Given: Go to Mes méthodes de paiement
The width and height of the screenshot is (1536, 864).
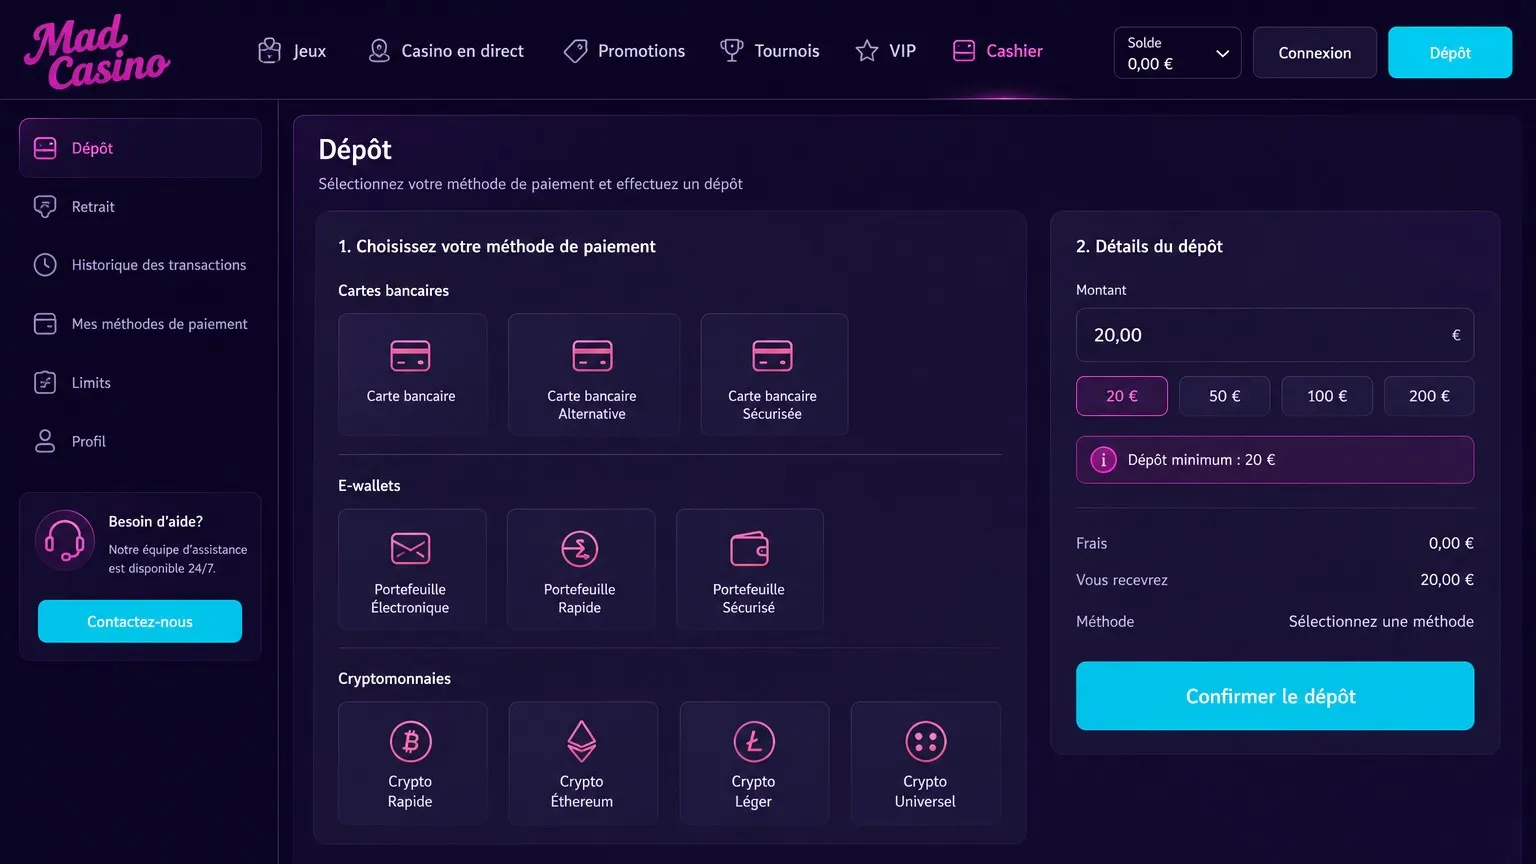Looking at the screenshot, I should 140,324.
